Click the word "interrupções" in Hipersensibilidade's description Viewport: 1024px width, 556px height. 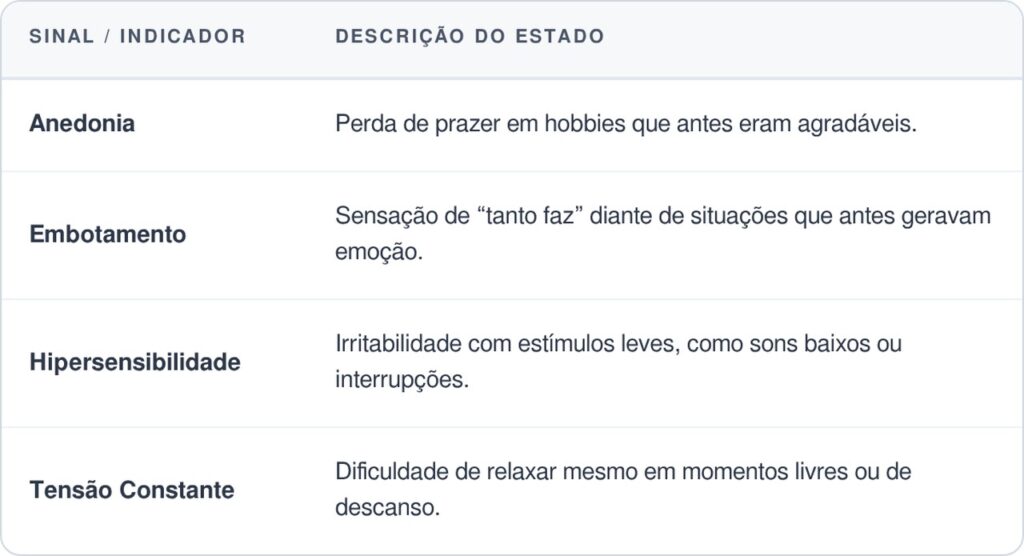tap(401, 381)
